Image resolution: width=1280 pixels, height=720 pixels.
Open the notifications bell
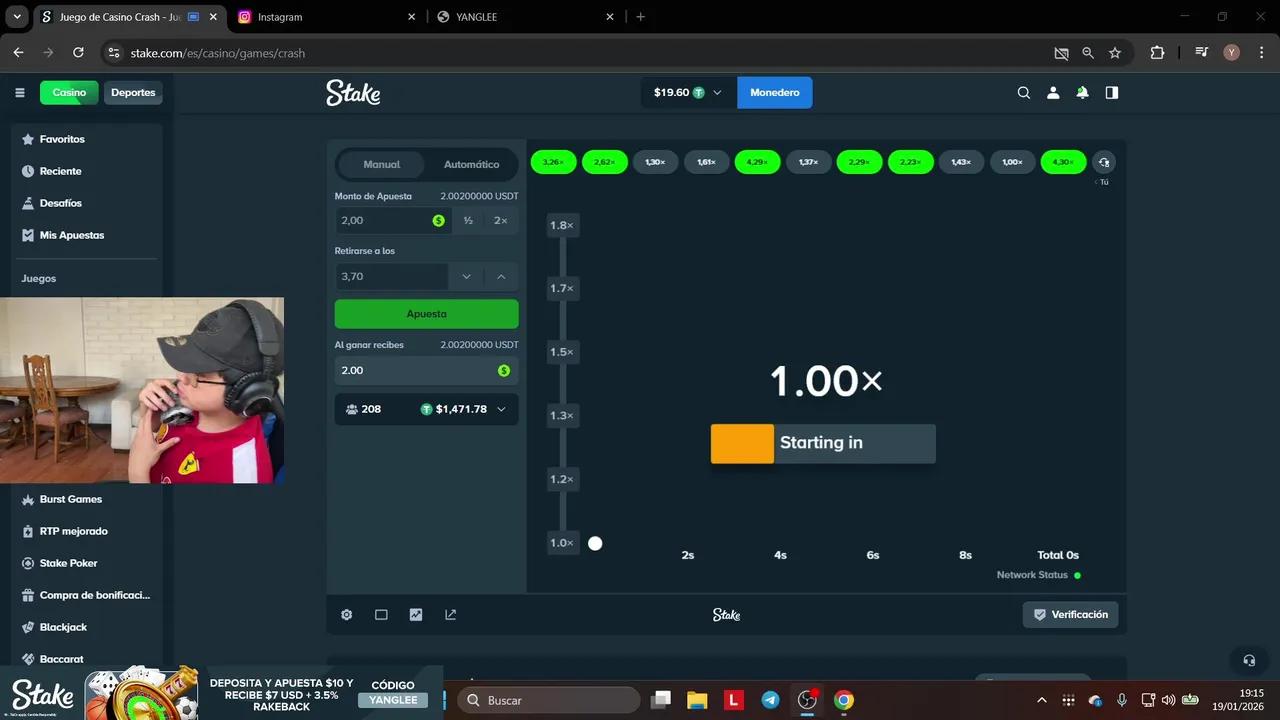point(1082,93)
